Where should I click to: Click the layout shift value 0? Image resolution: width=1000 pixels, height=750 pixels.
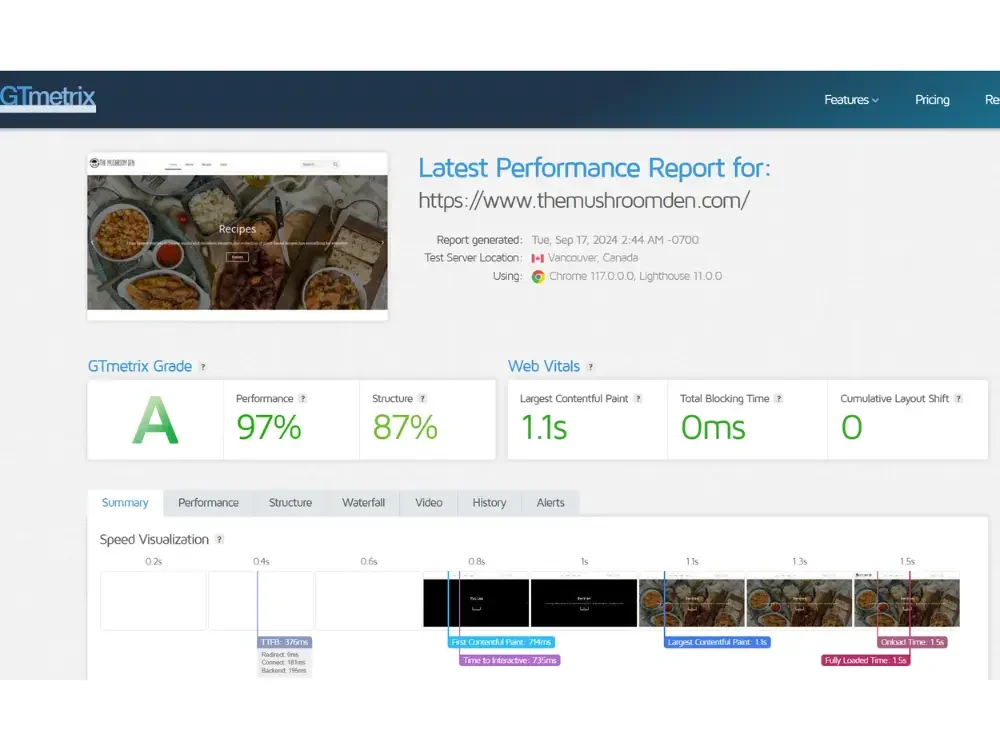point(851,427)
